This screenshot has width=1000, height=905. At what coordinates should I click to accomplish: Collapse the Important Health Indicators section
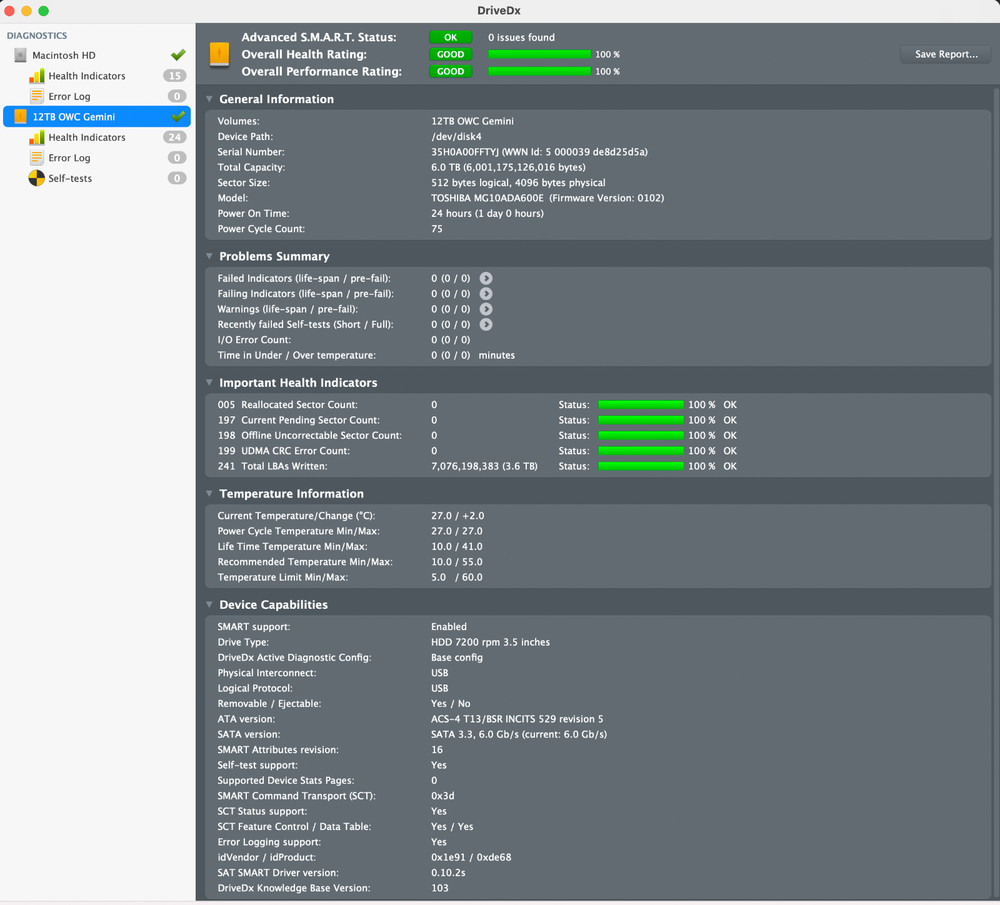point(209,382)
